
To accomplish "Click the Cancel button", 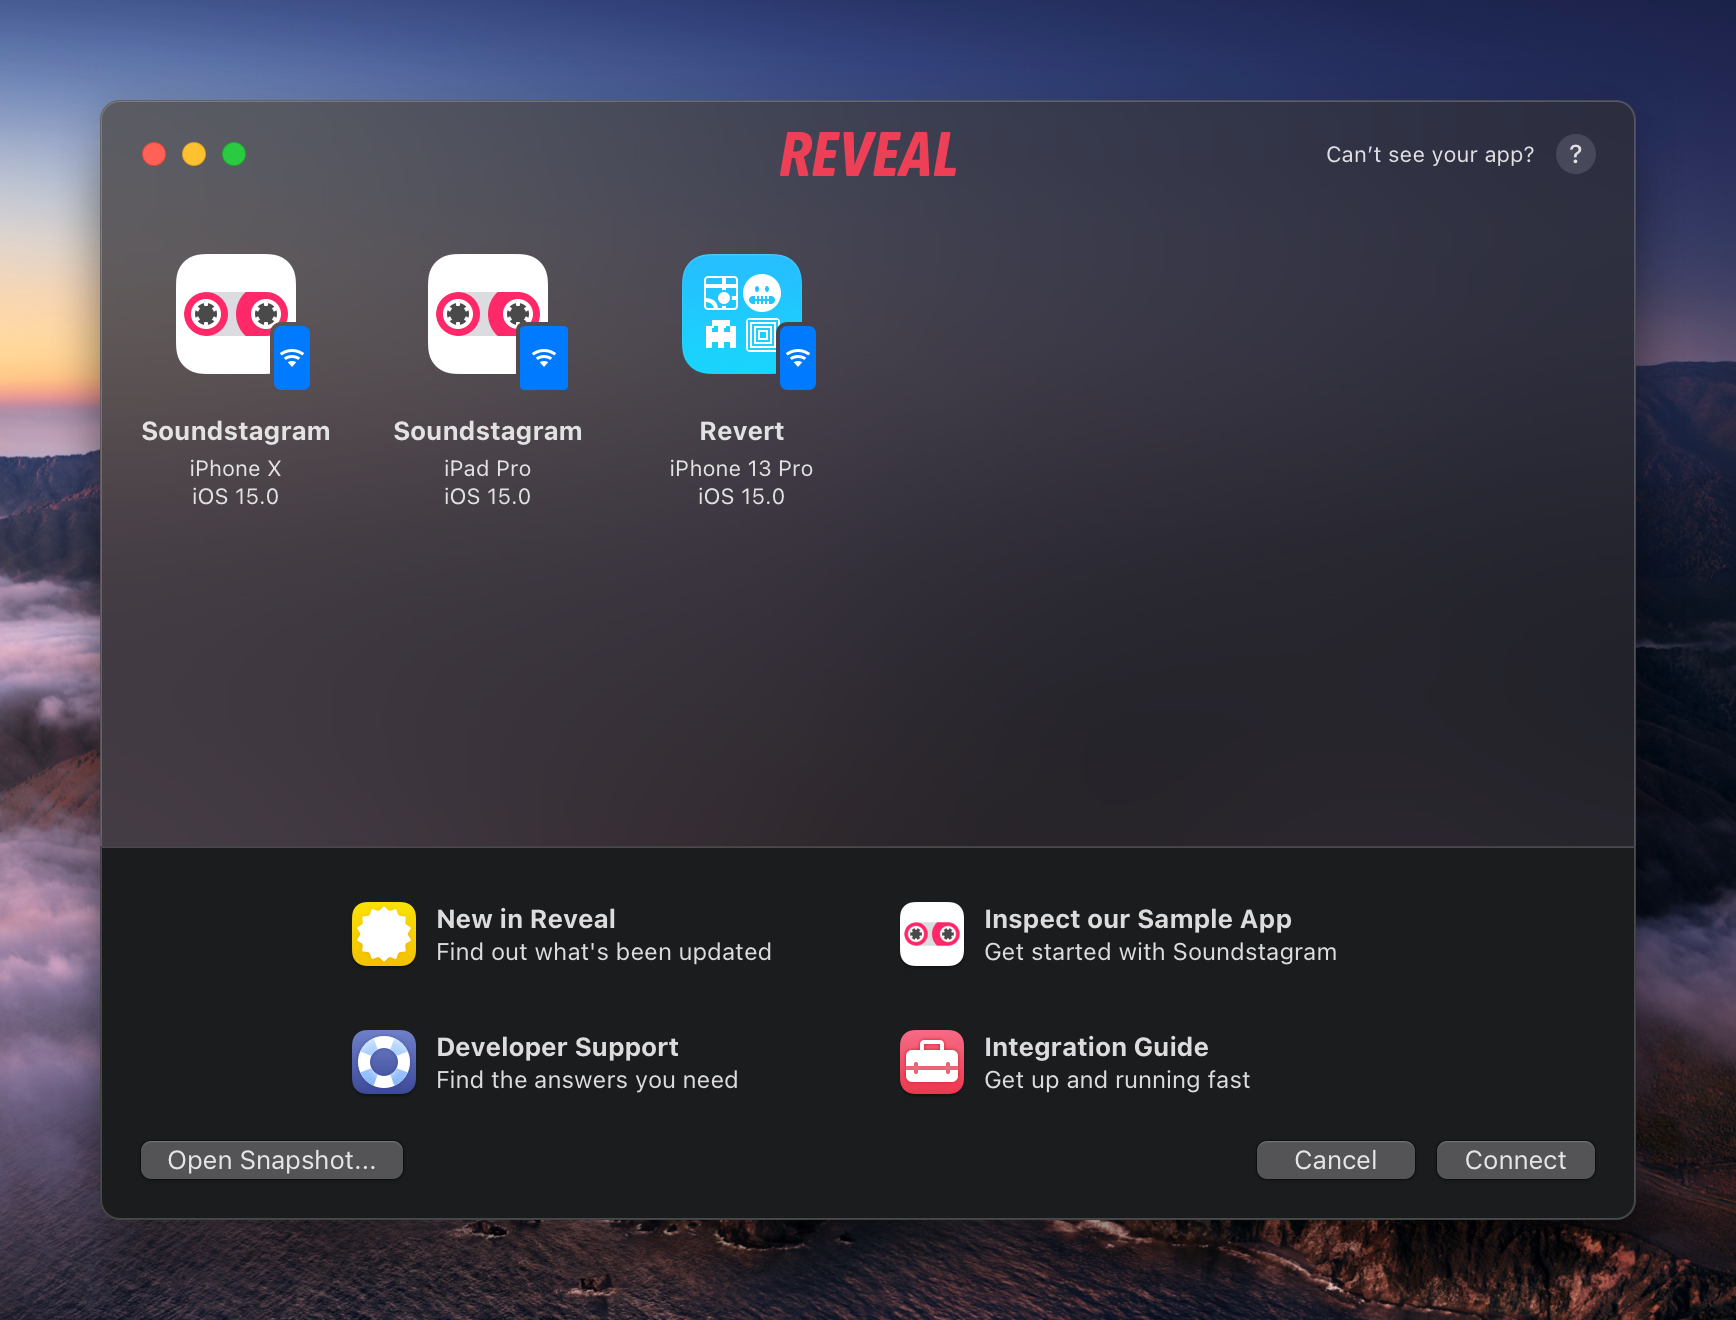I will pyautogui.click(x=1336, y=1160).
